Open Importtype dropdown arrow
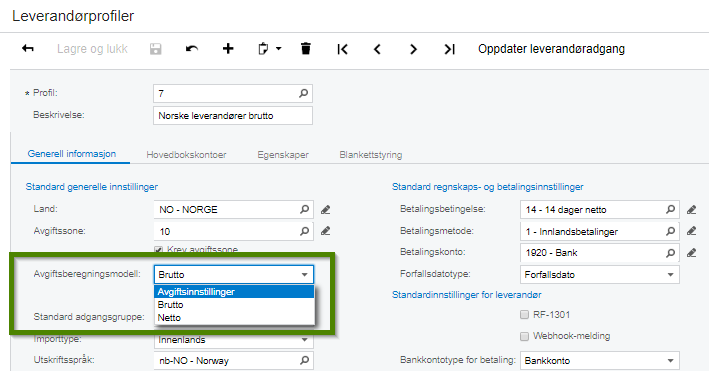The height and width of the screenshot is (371, 709). (x=305, y=339)
